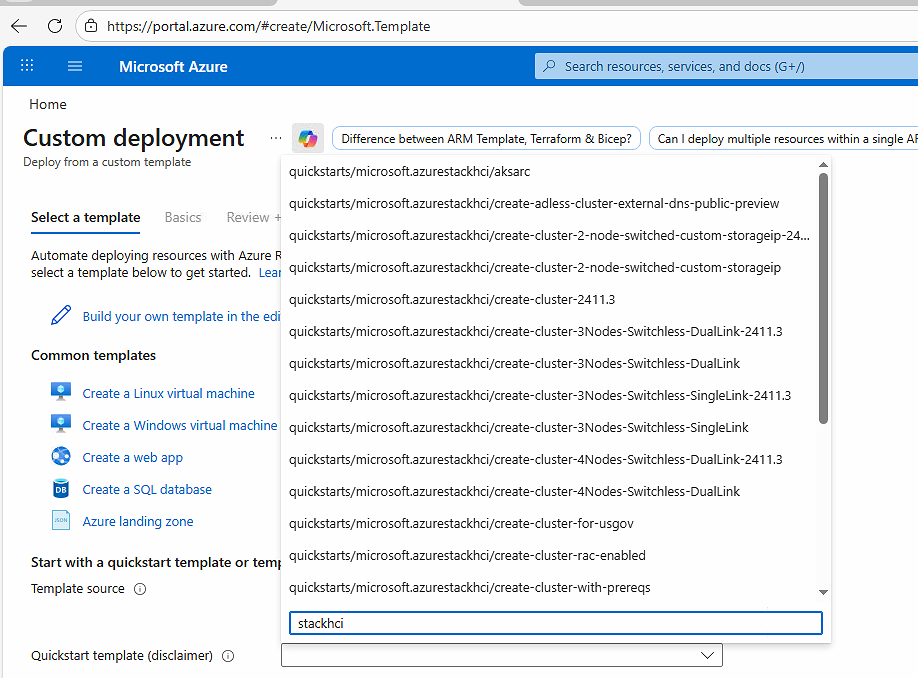The height and width of the screenshot is (678, 918).
Task: Click the web app globe icon
Action: [x=61, y=457]
